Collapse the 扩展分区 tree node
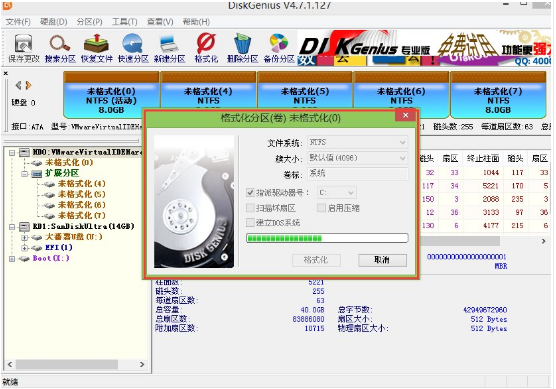 point(24,174)
